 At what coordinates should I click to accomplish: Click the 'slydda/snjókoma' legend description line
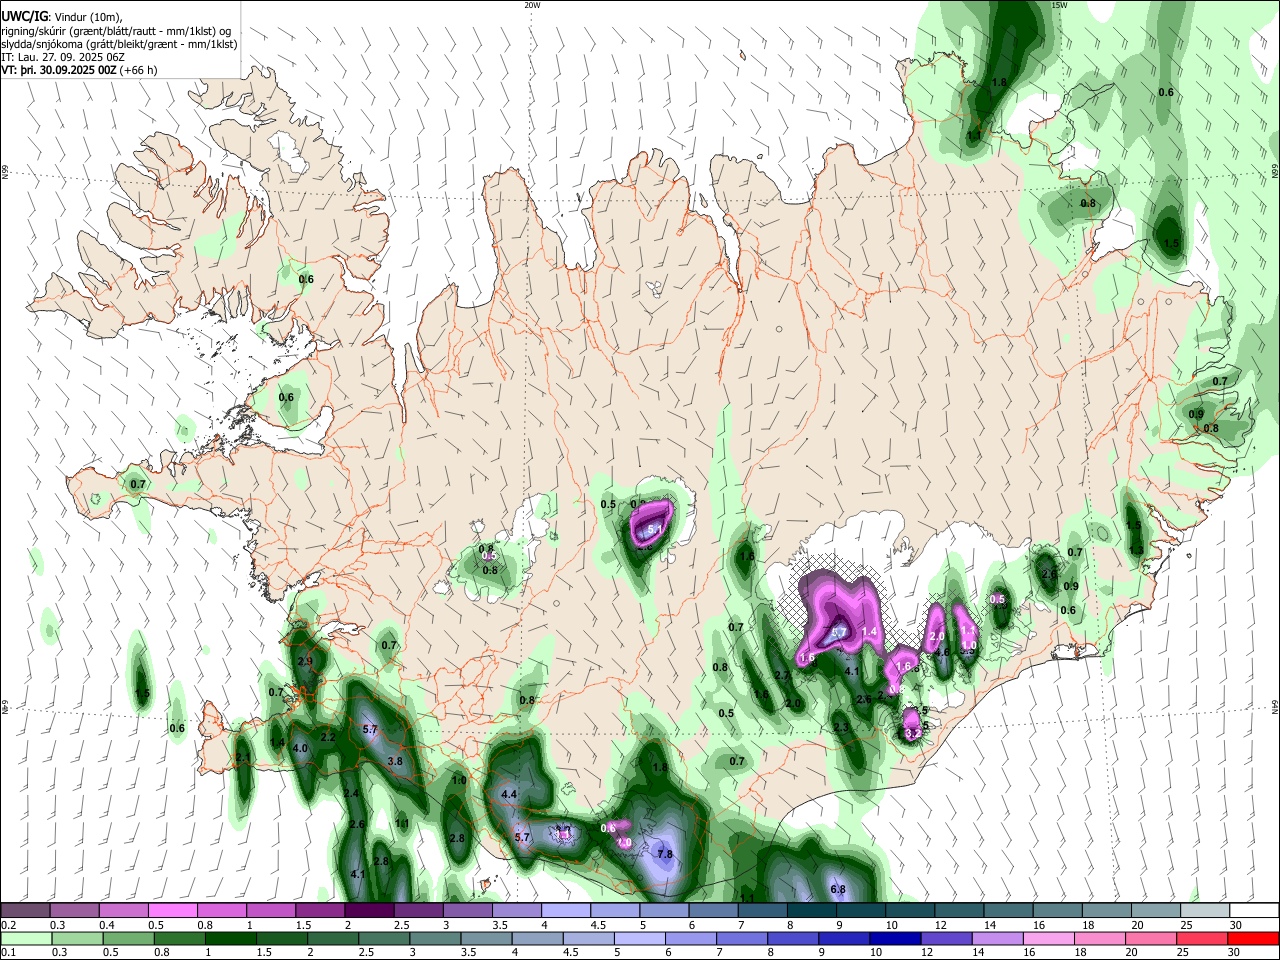[118, 44]
